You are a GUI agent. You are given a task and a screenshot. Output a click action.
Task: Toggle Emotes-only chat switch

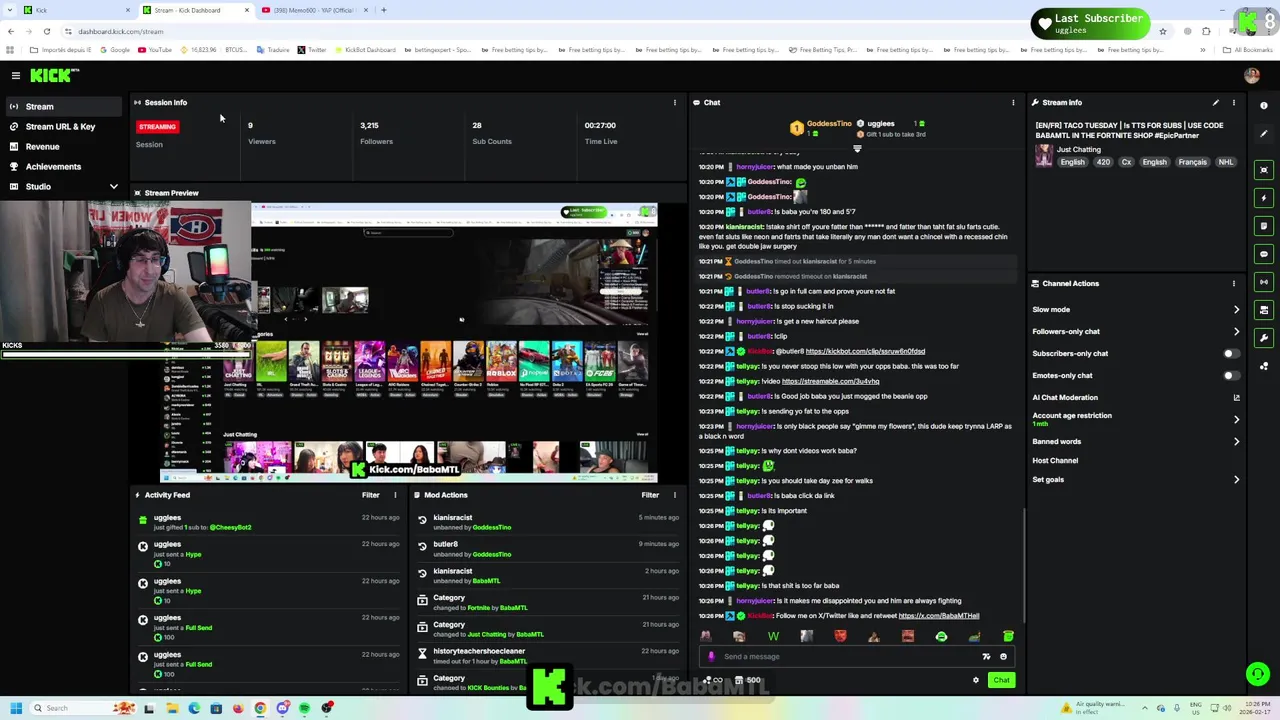click(1231, 375)
